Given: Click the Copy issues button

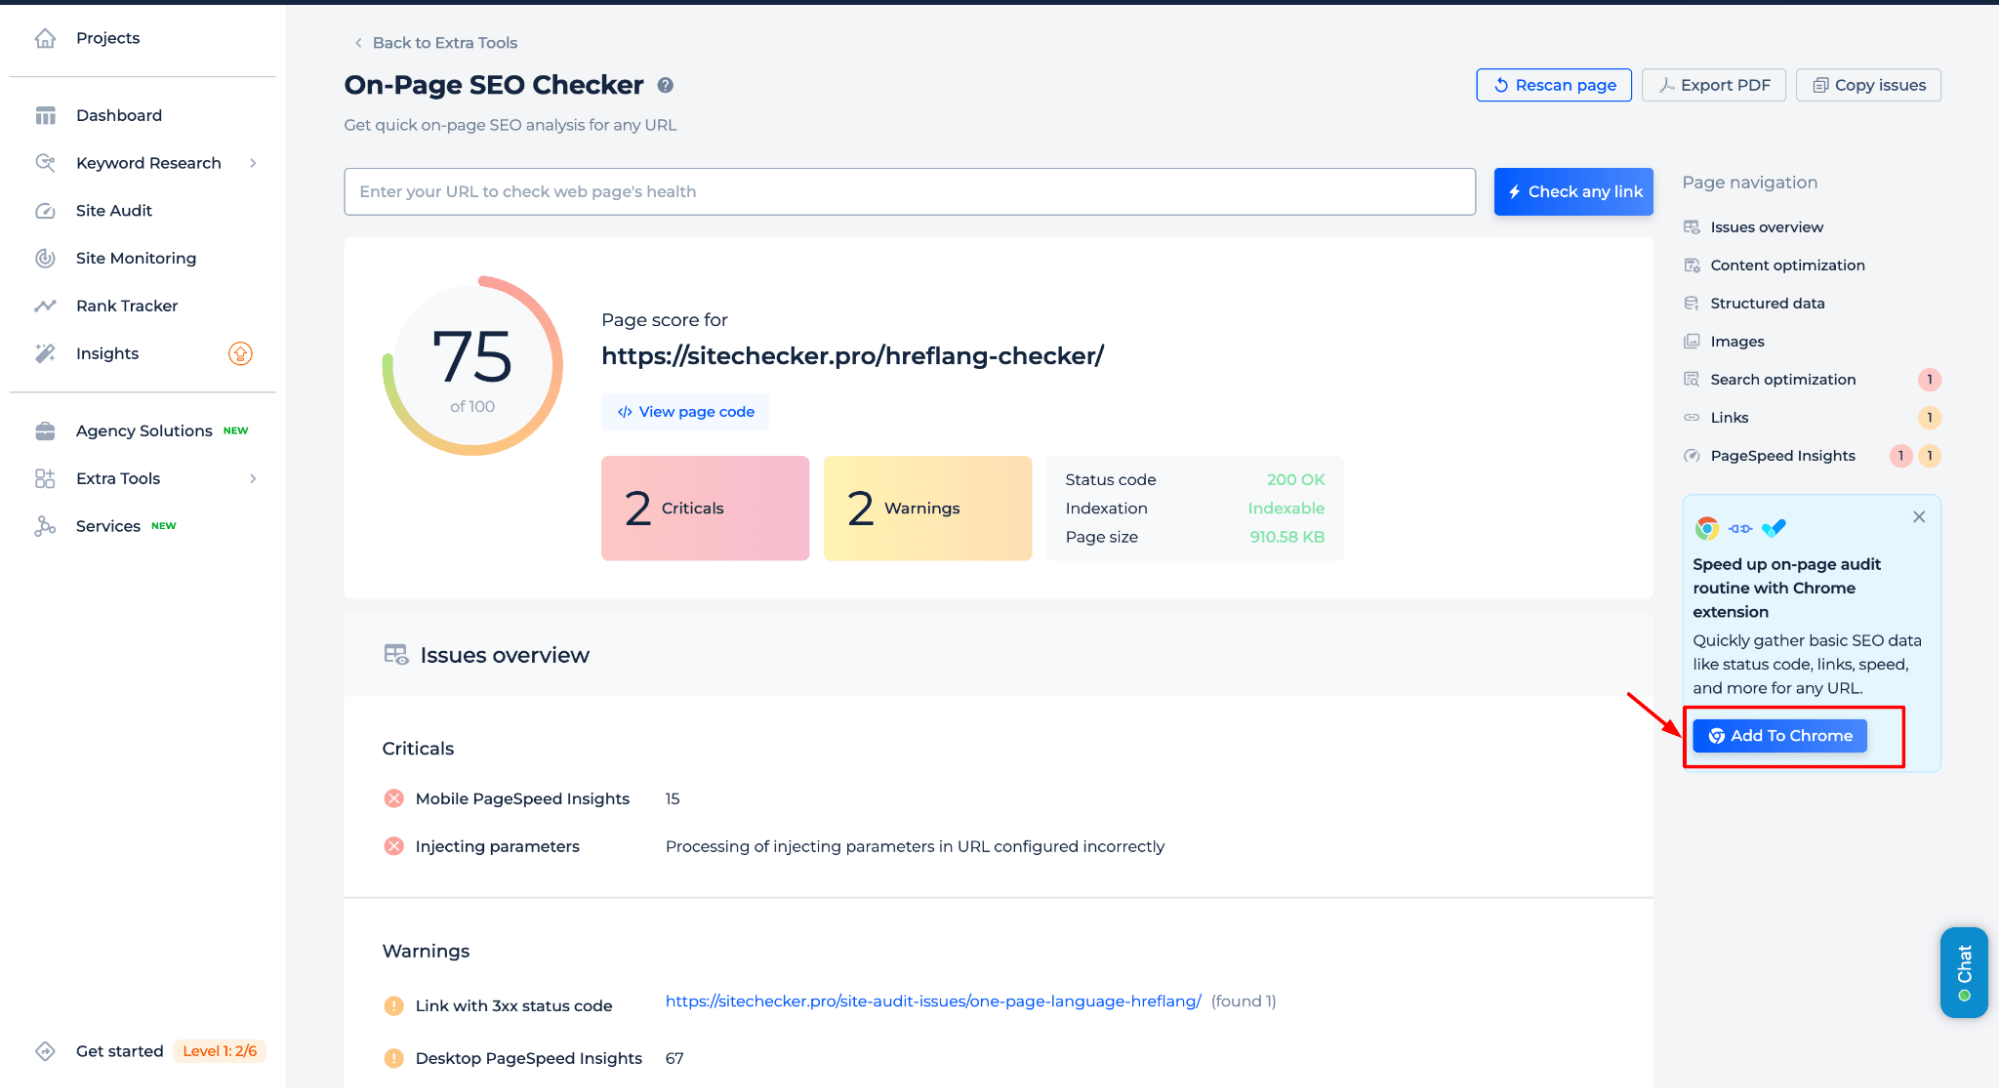Looking at the screenshot, I should coord(1868,86).
